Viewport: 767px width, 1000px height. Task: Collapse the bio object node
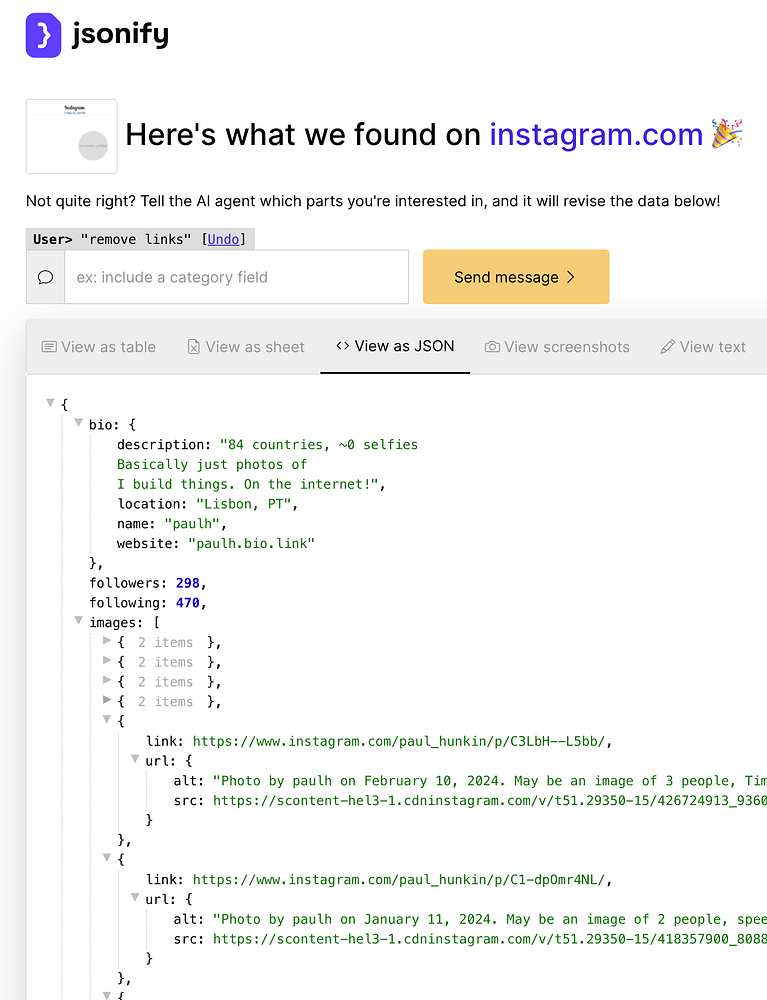point(79,423)
